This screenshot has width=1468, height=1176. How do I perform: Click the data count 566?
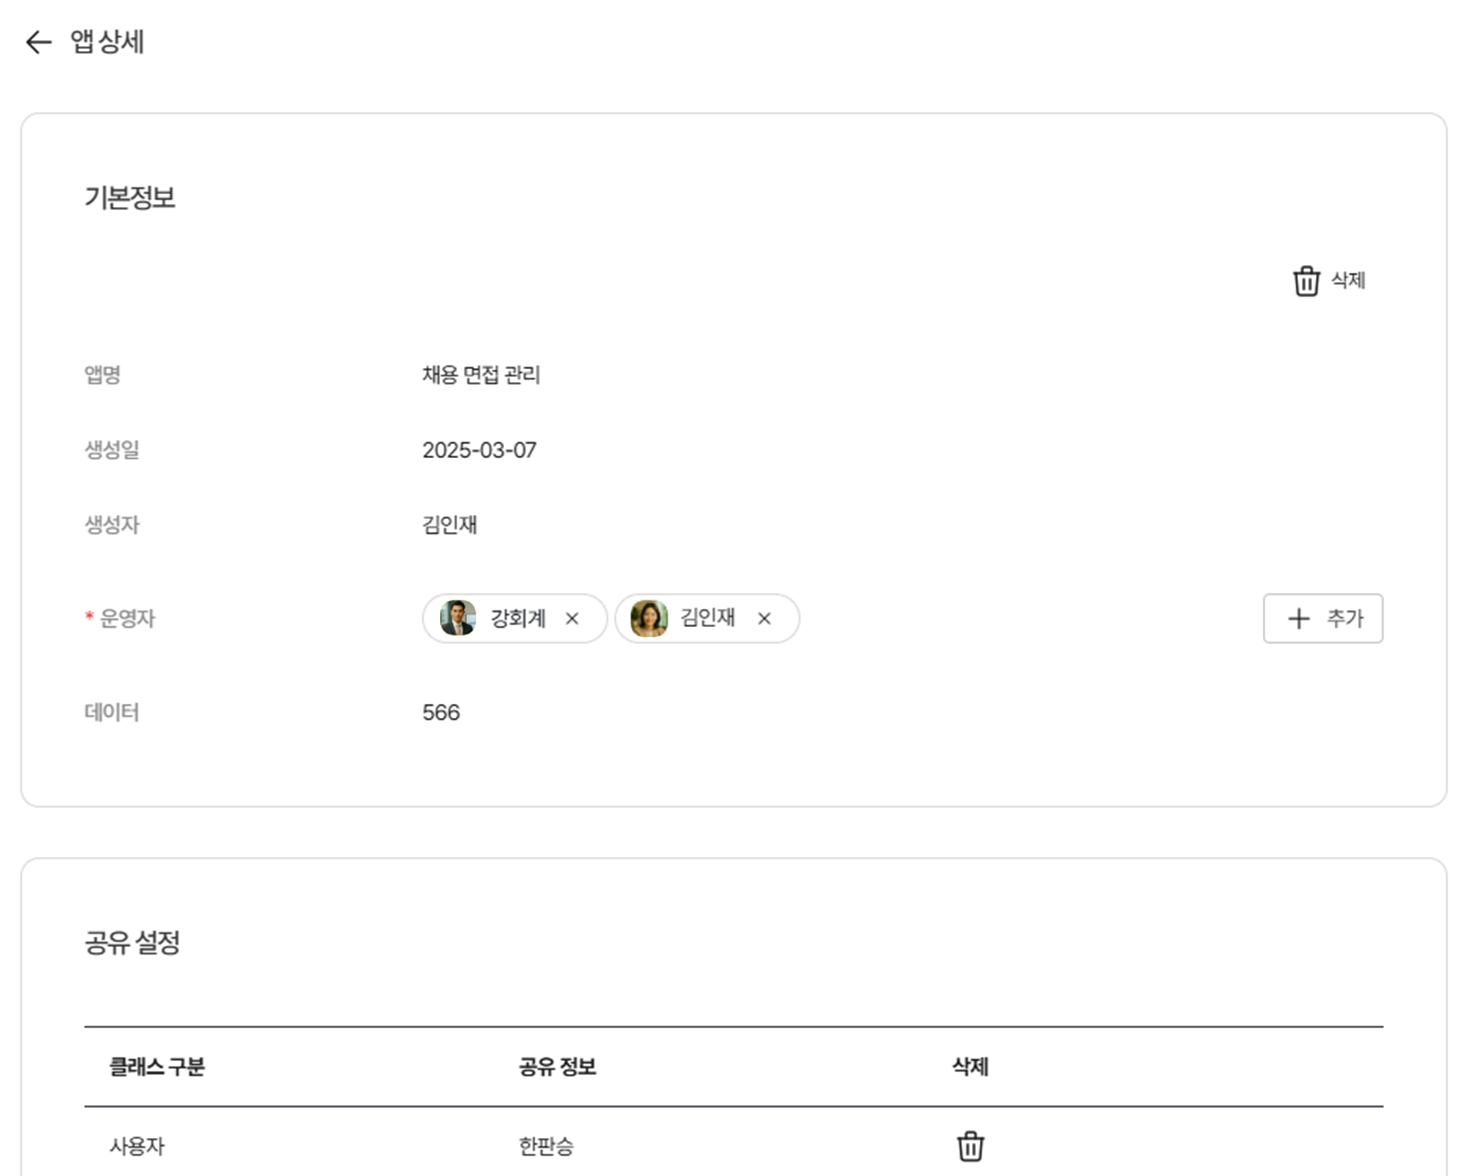click(x=441, y=713)
